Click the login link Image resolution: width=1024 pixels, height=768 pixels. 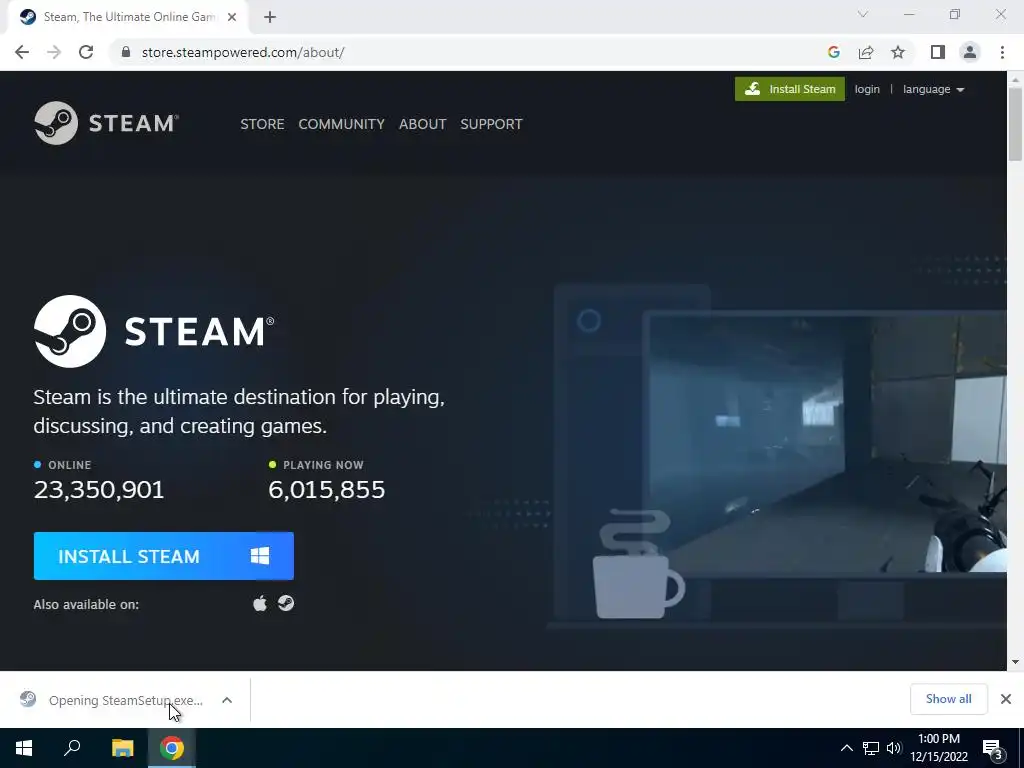tap(867, 89)
